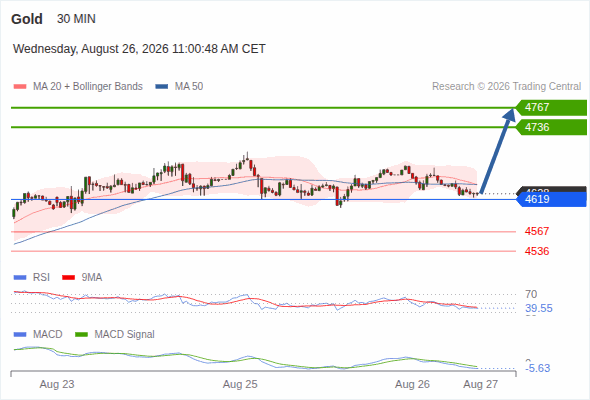The width and height of the screenshot is (590, 400).
Task: Click the blue MA 50 legend swatch
Action: (x=162, y=87)
